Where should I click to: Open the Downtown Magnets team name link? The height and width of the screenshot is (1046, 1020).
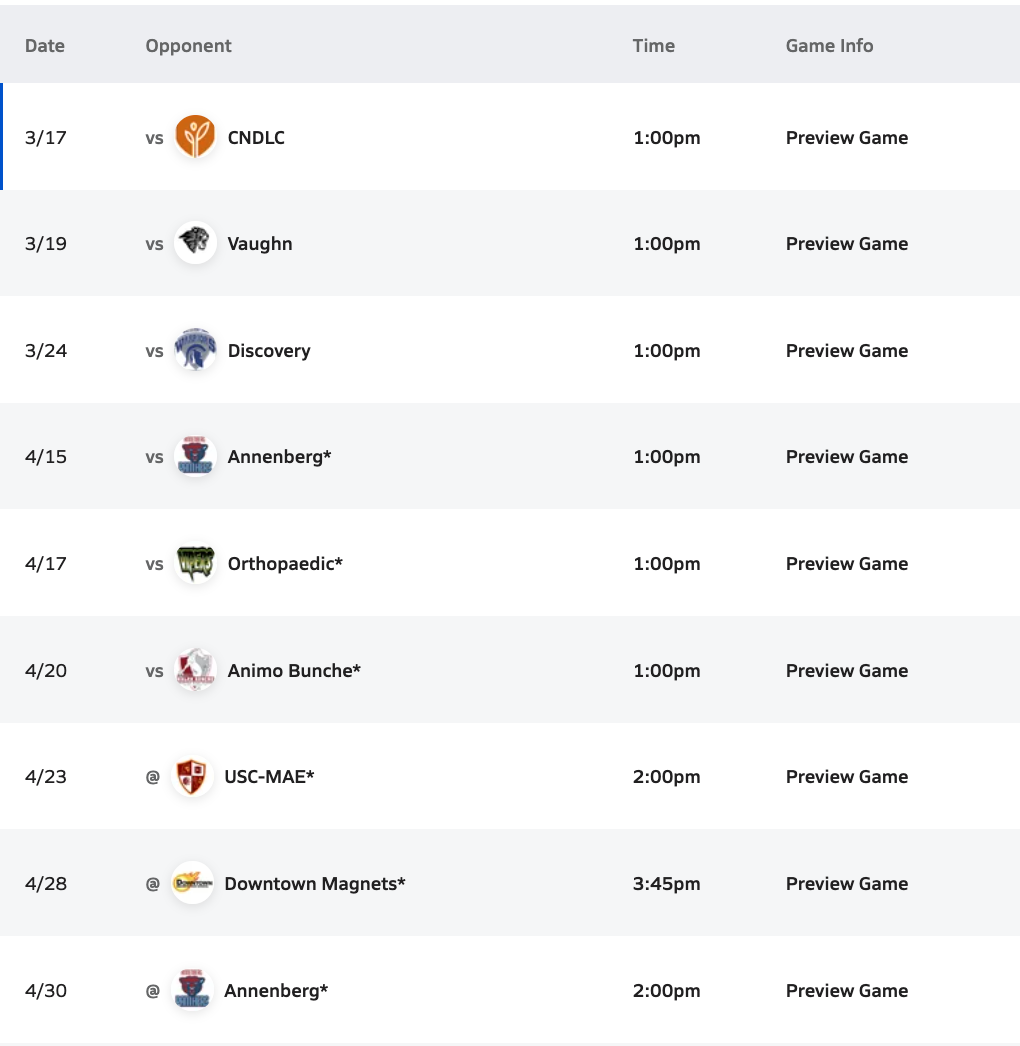(315, 884)
